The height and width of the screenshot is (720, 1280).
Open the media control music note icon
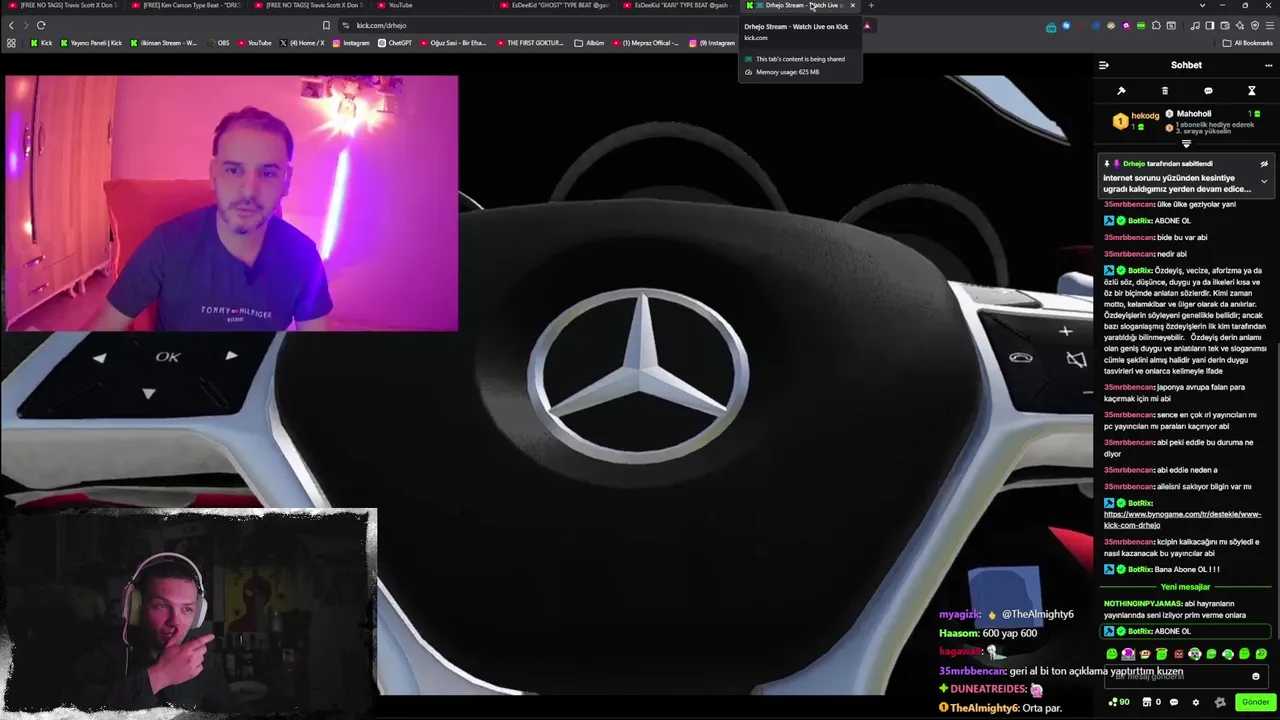tap(1195, 25)
